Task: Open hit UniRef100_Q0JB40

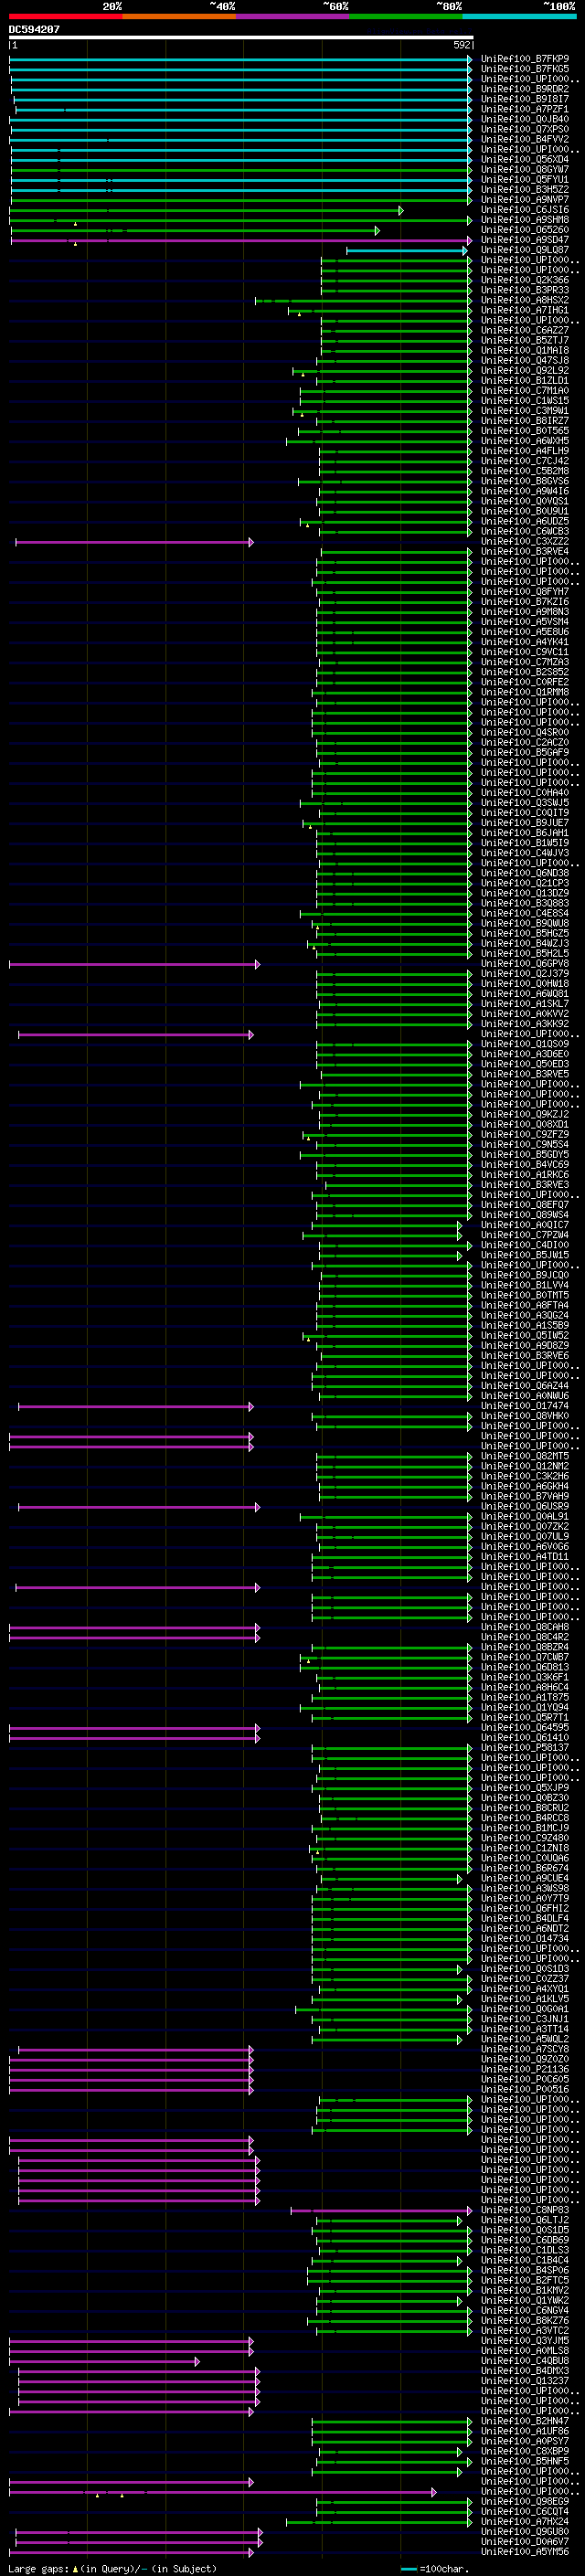Action: click(525, 119)
